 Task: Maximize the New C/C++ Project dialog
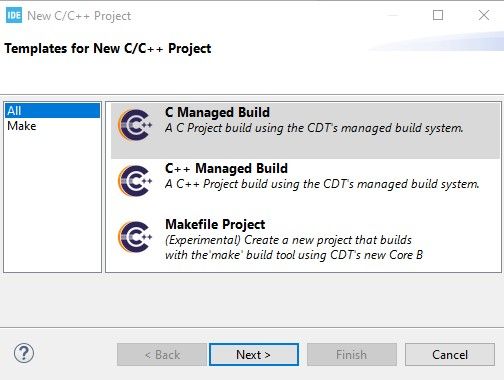pos(438,15)
